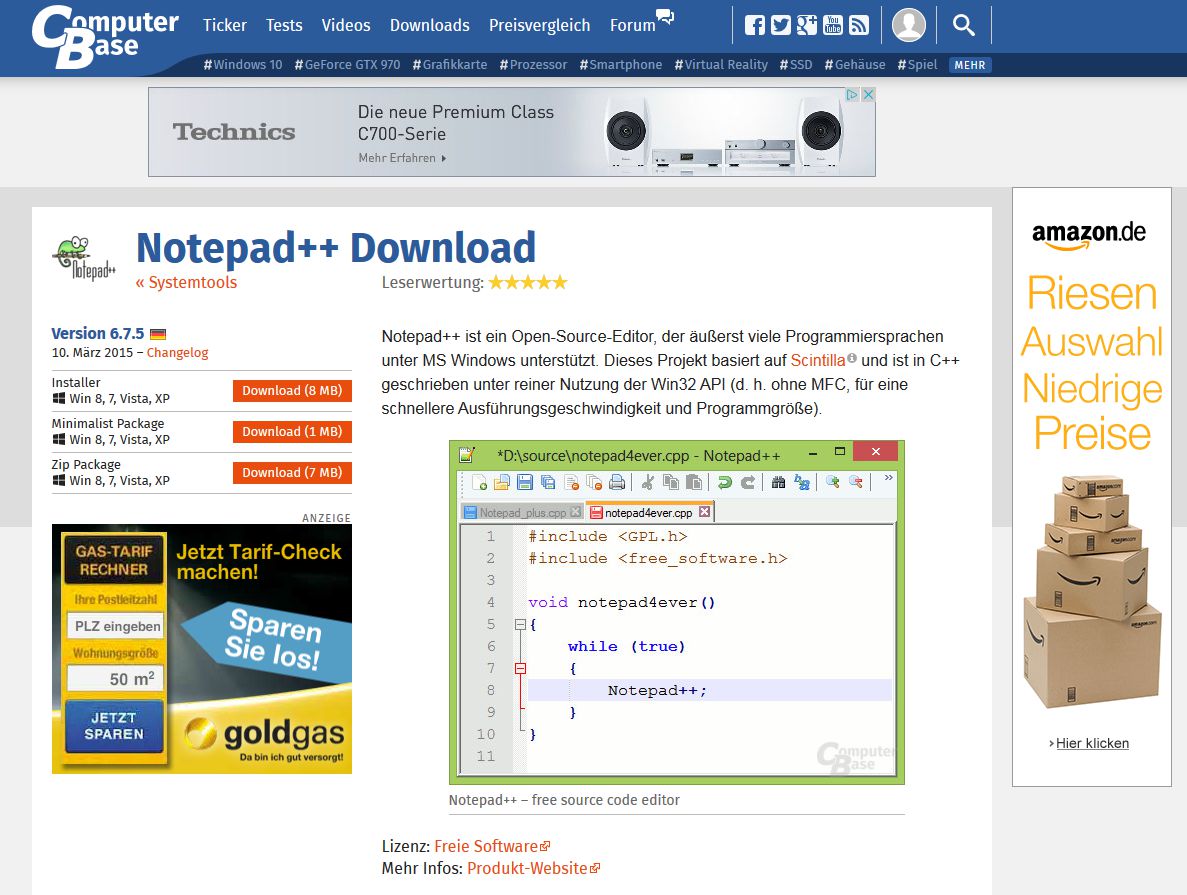Open the ComputerBase Twitter icon
The image size is (1187, 895).
[780, 25]
